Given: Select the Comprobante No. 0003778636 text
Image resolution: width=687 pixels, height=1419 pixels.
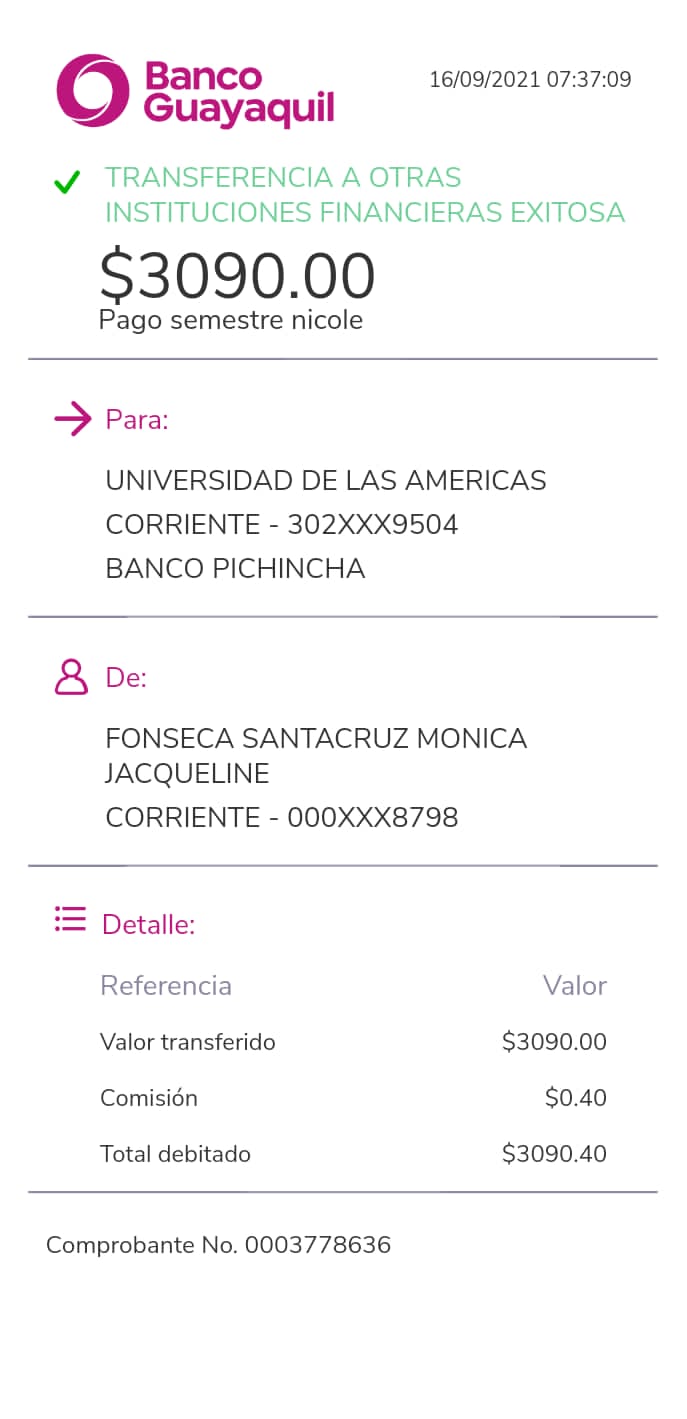Looking at the screenshot, I should (218, 1245).
